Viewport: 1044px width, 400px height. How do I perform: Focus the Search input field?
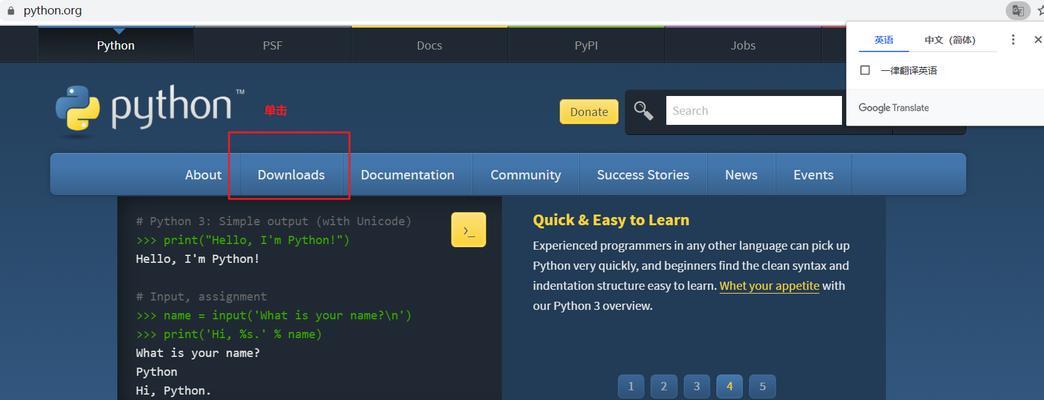click(x=754, y=110)
